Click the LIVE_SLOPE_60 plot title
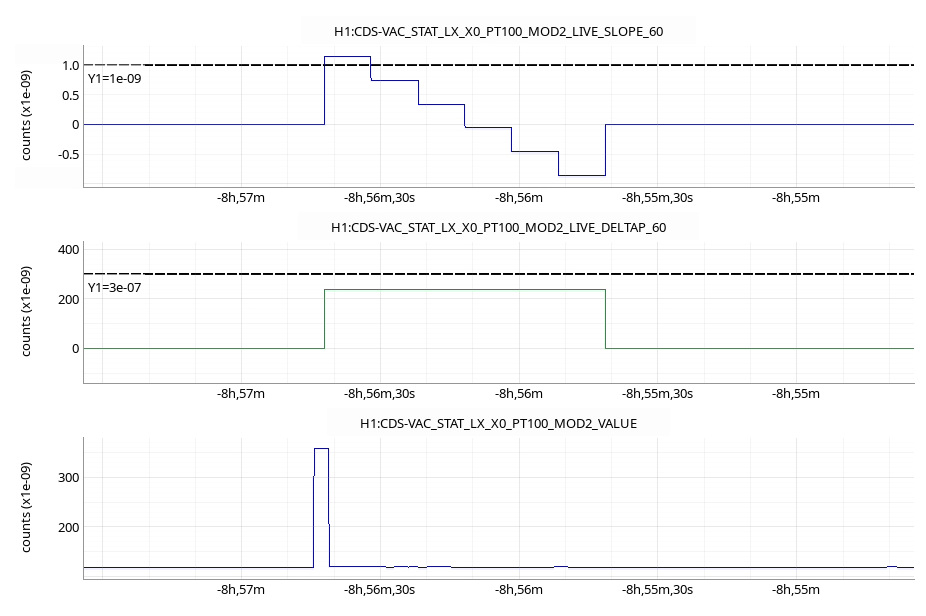This screenshot has width=926, height=616. click(x=498, y=31)
